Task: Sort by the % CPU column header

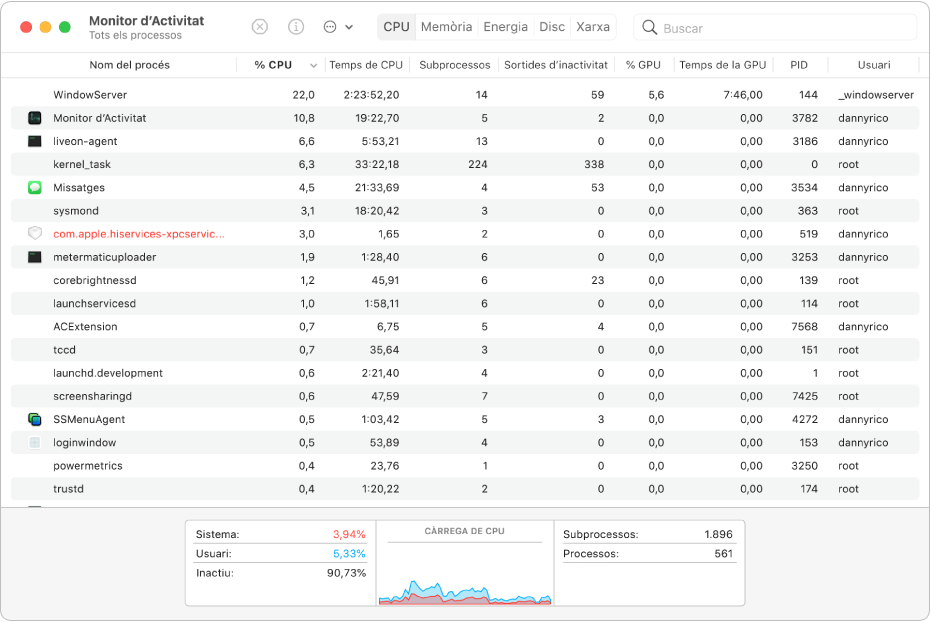Action: [273, 65]
